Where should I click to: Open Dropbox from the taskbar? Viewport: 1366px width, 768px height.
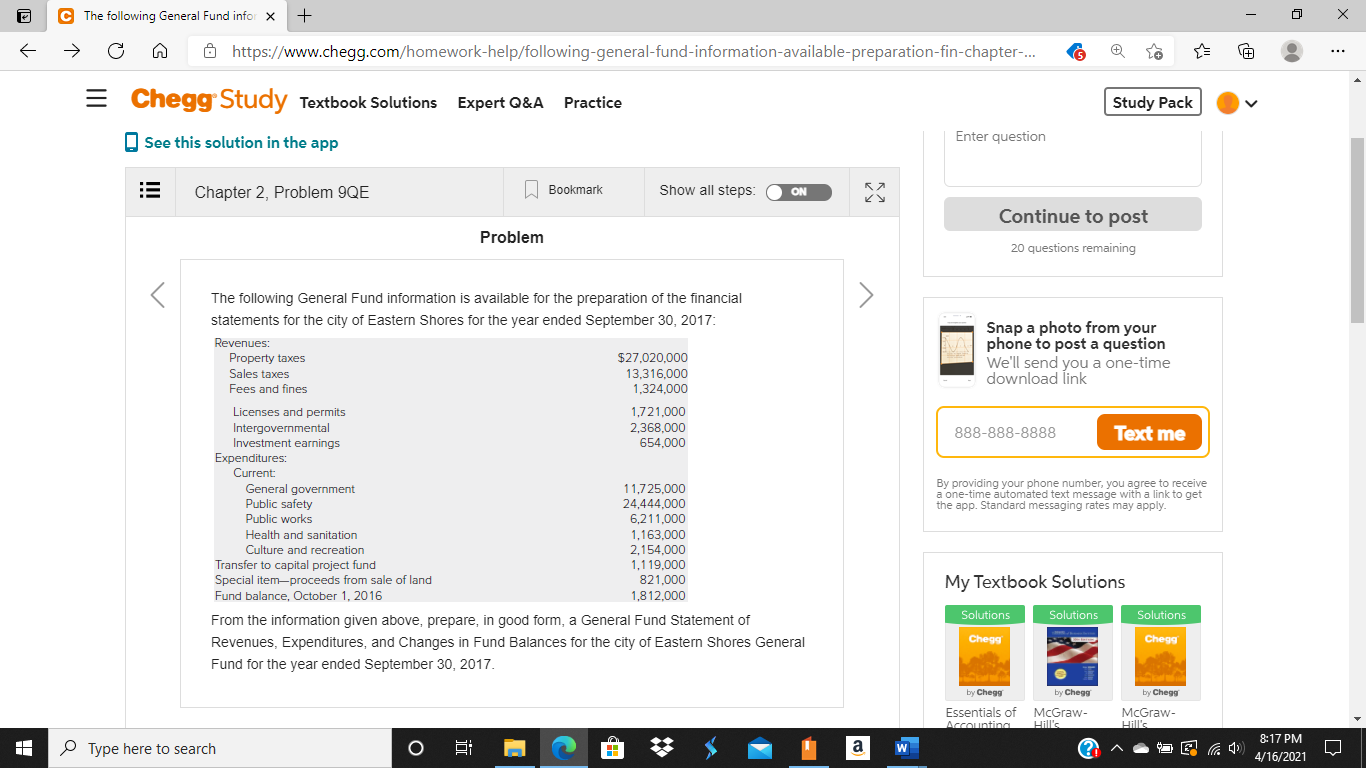click(x=662, y=748)
